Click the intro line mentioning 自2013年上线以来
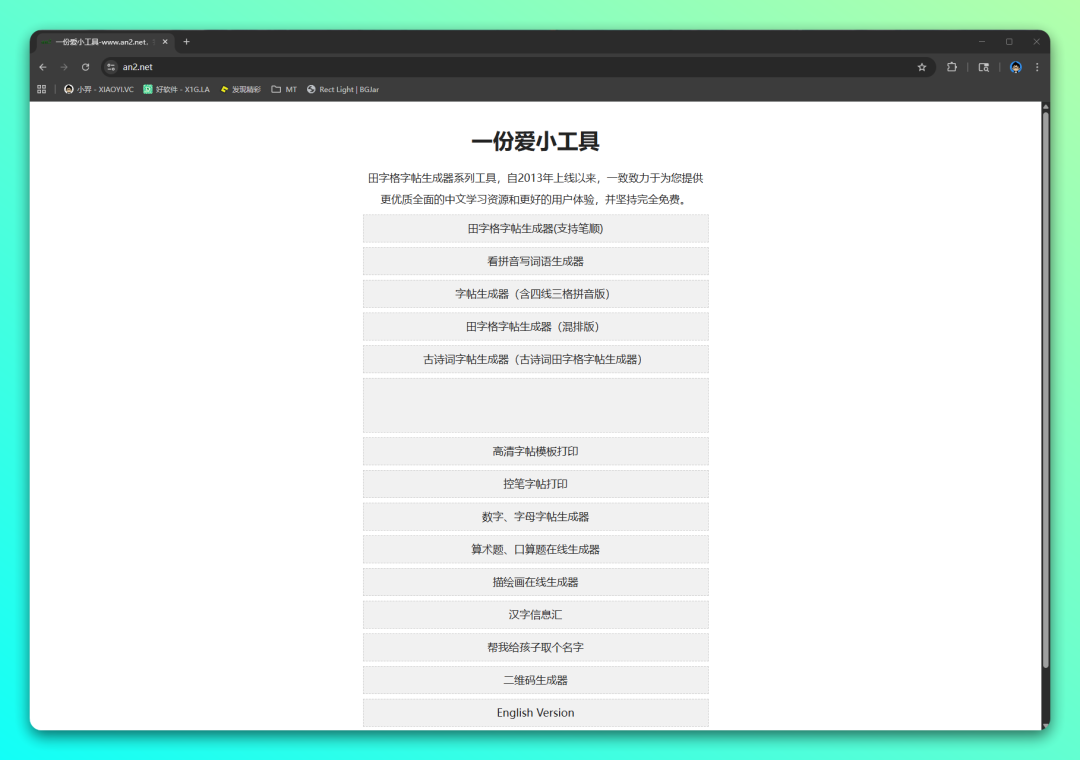 pyautogui.click(x=535, y=178)
